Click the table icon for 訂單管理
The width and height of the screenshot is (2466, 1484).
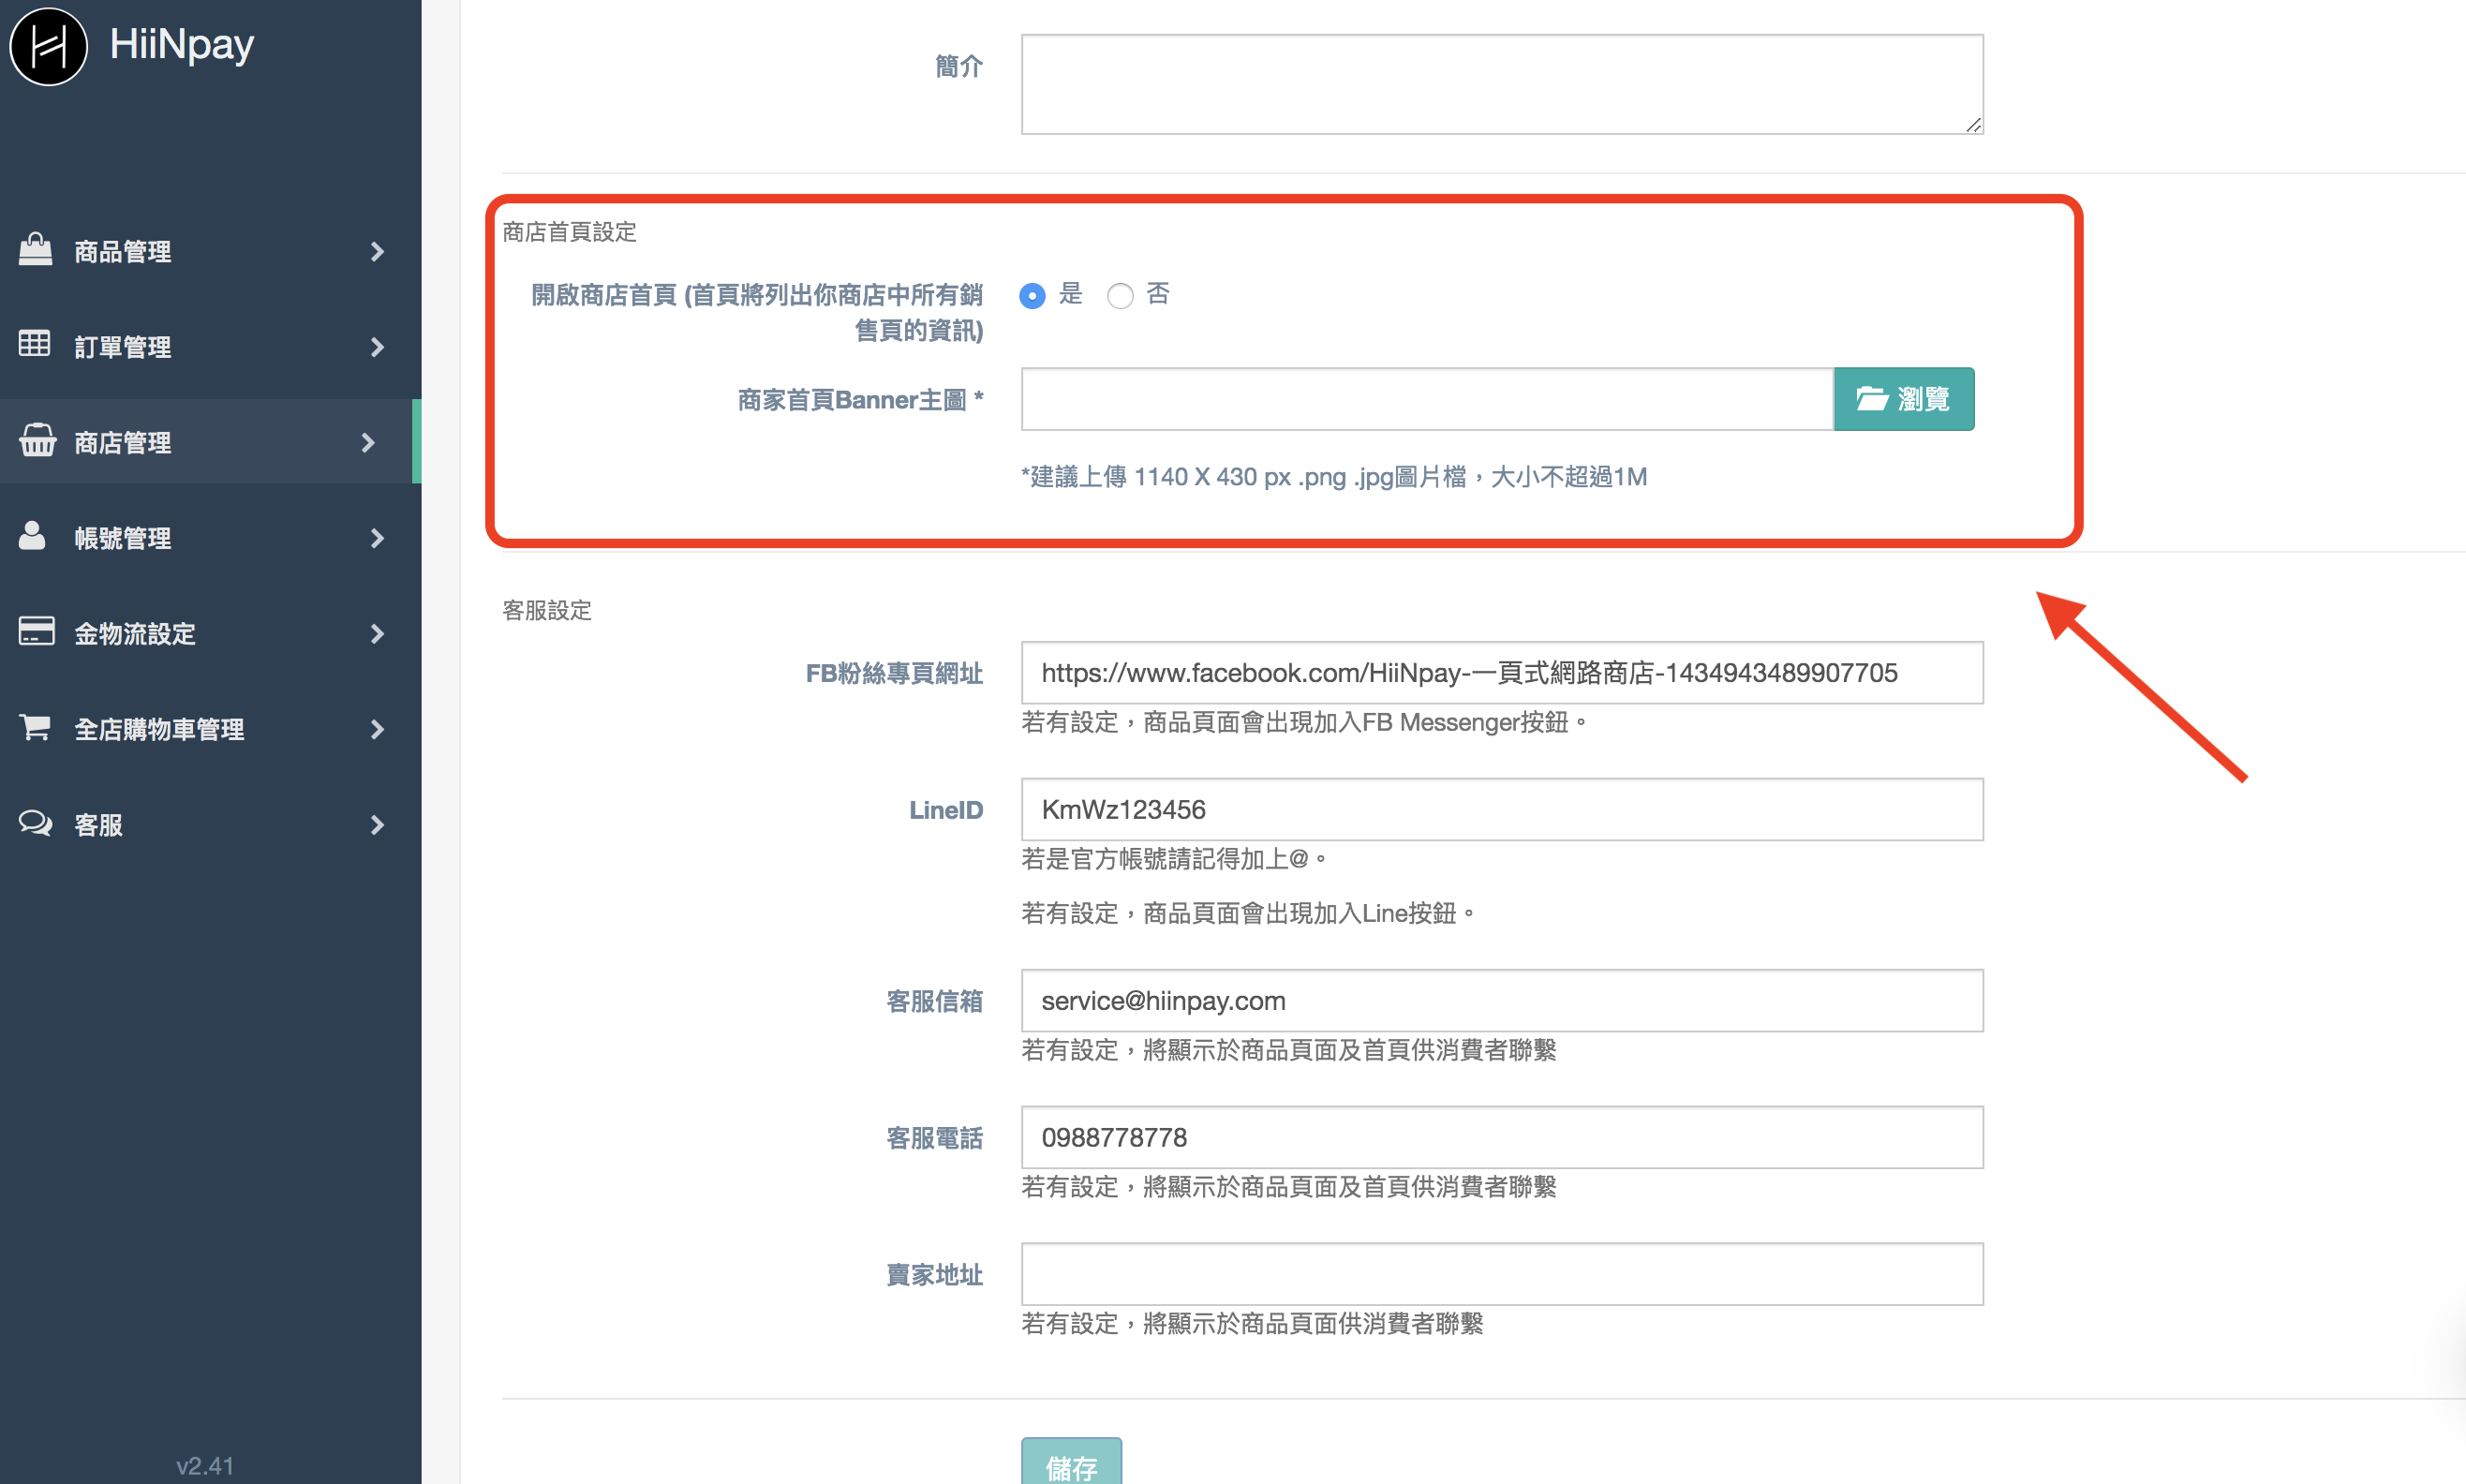pos(35,344)
